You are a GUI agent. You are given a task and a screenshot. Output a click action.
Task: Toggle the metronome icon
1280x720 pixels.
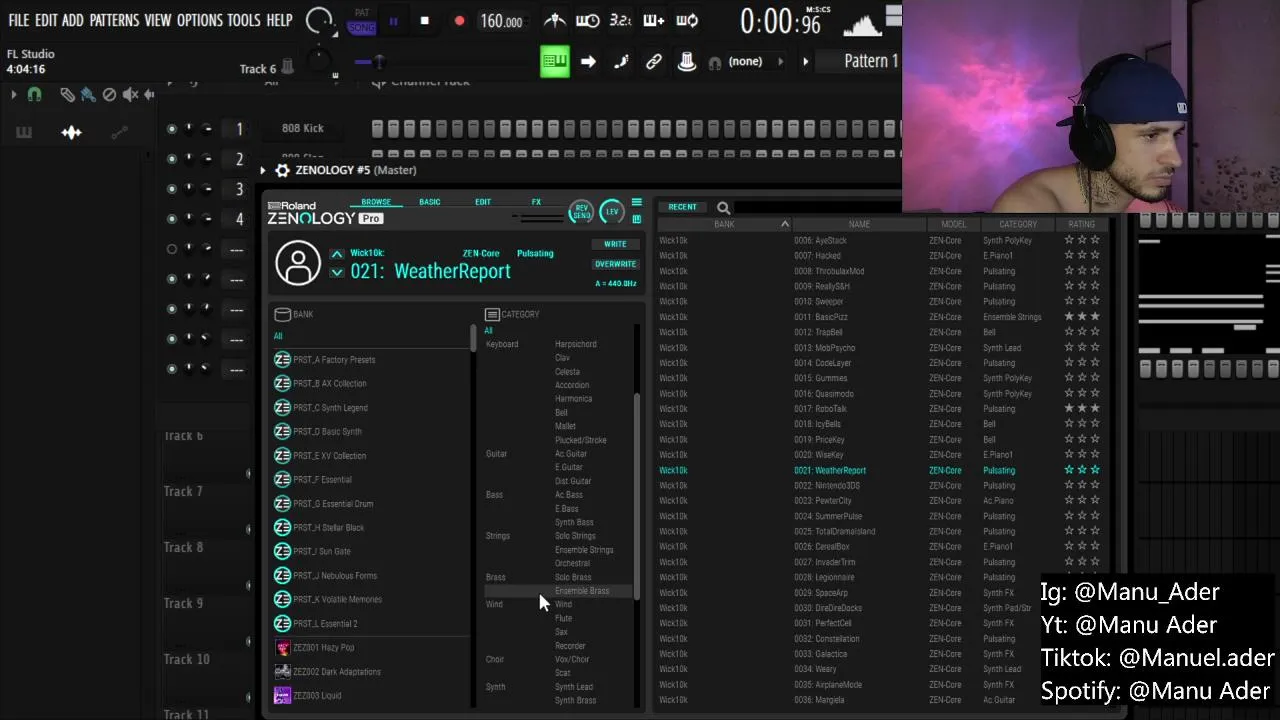(555, 20)
